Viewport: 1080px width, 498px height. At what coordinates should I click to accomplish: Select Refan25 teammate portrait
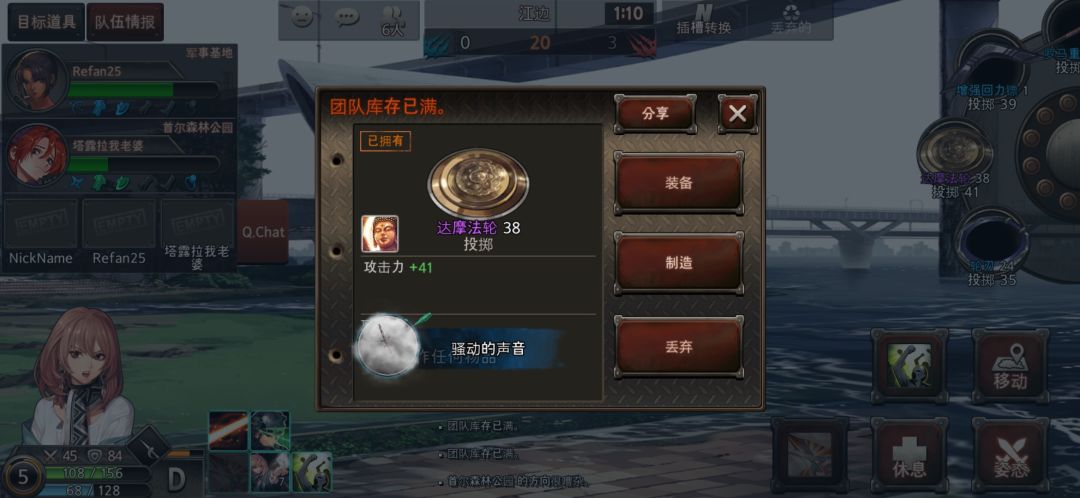coord(37,81)
